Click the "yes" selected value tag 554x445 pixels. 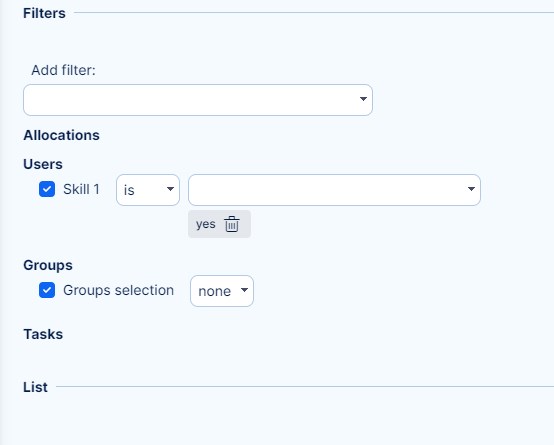click(206, 224)
